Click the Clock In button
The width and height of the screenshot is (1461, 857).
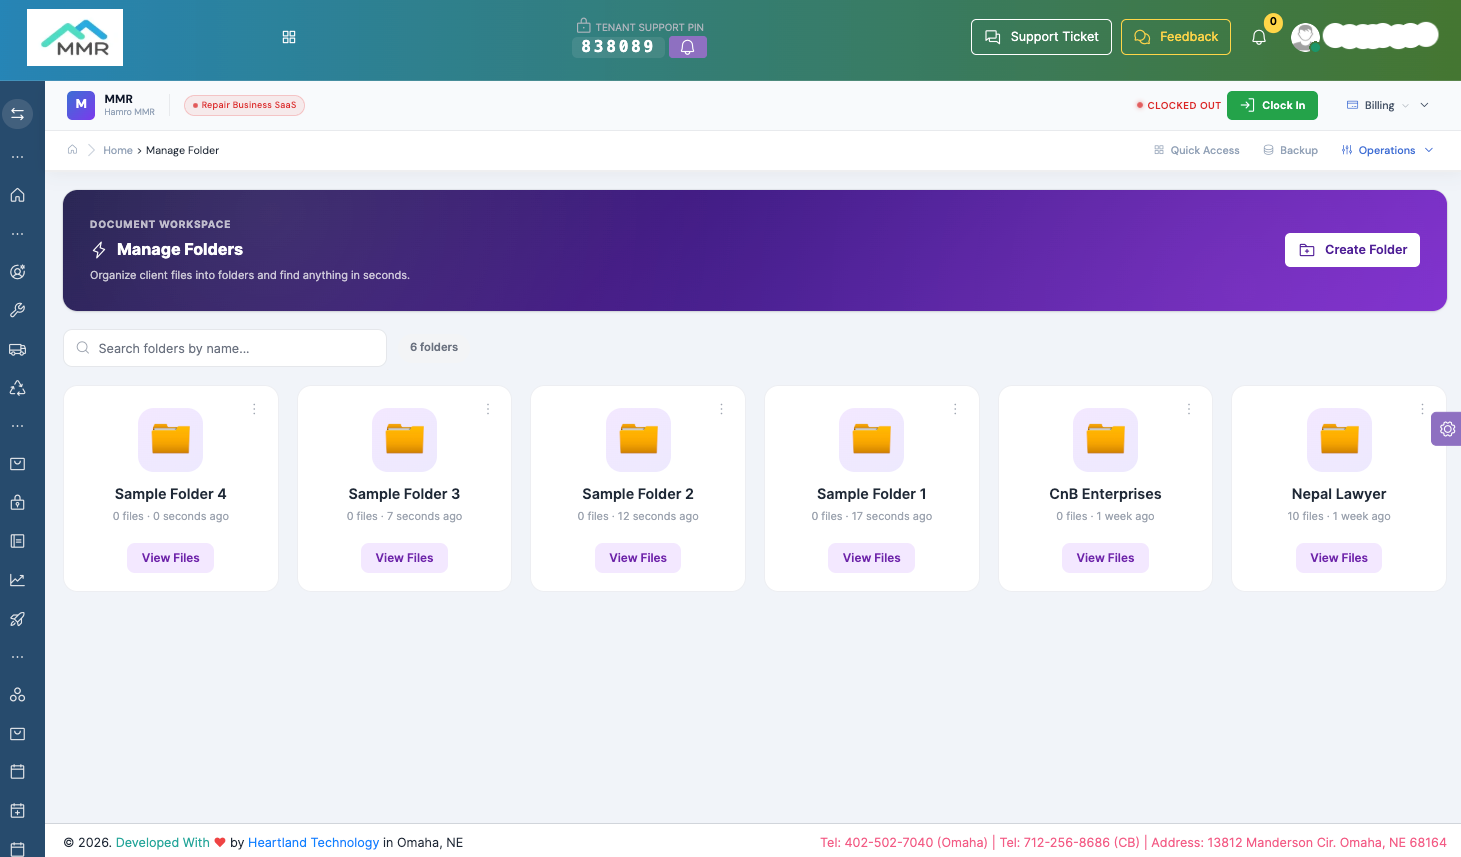[1272, 105]
